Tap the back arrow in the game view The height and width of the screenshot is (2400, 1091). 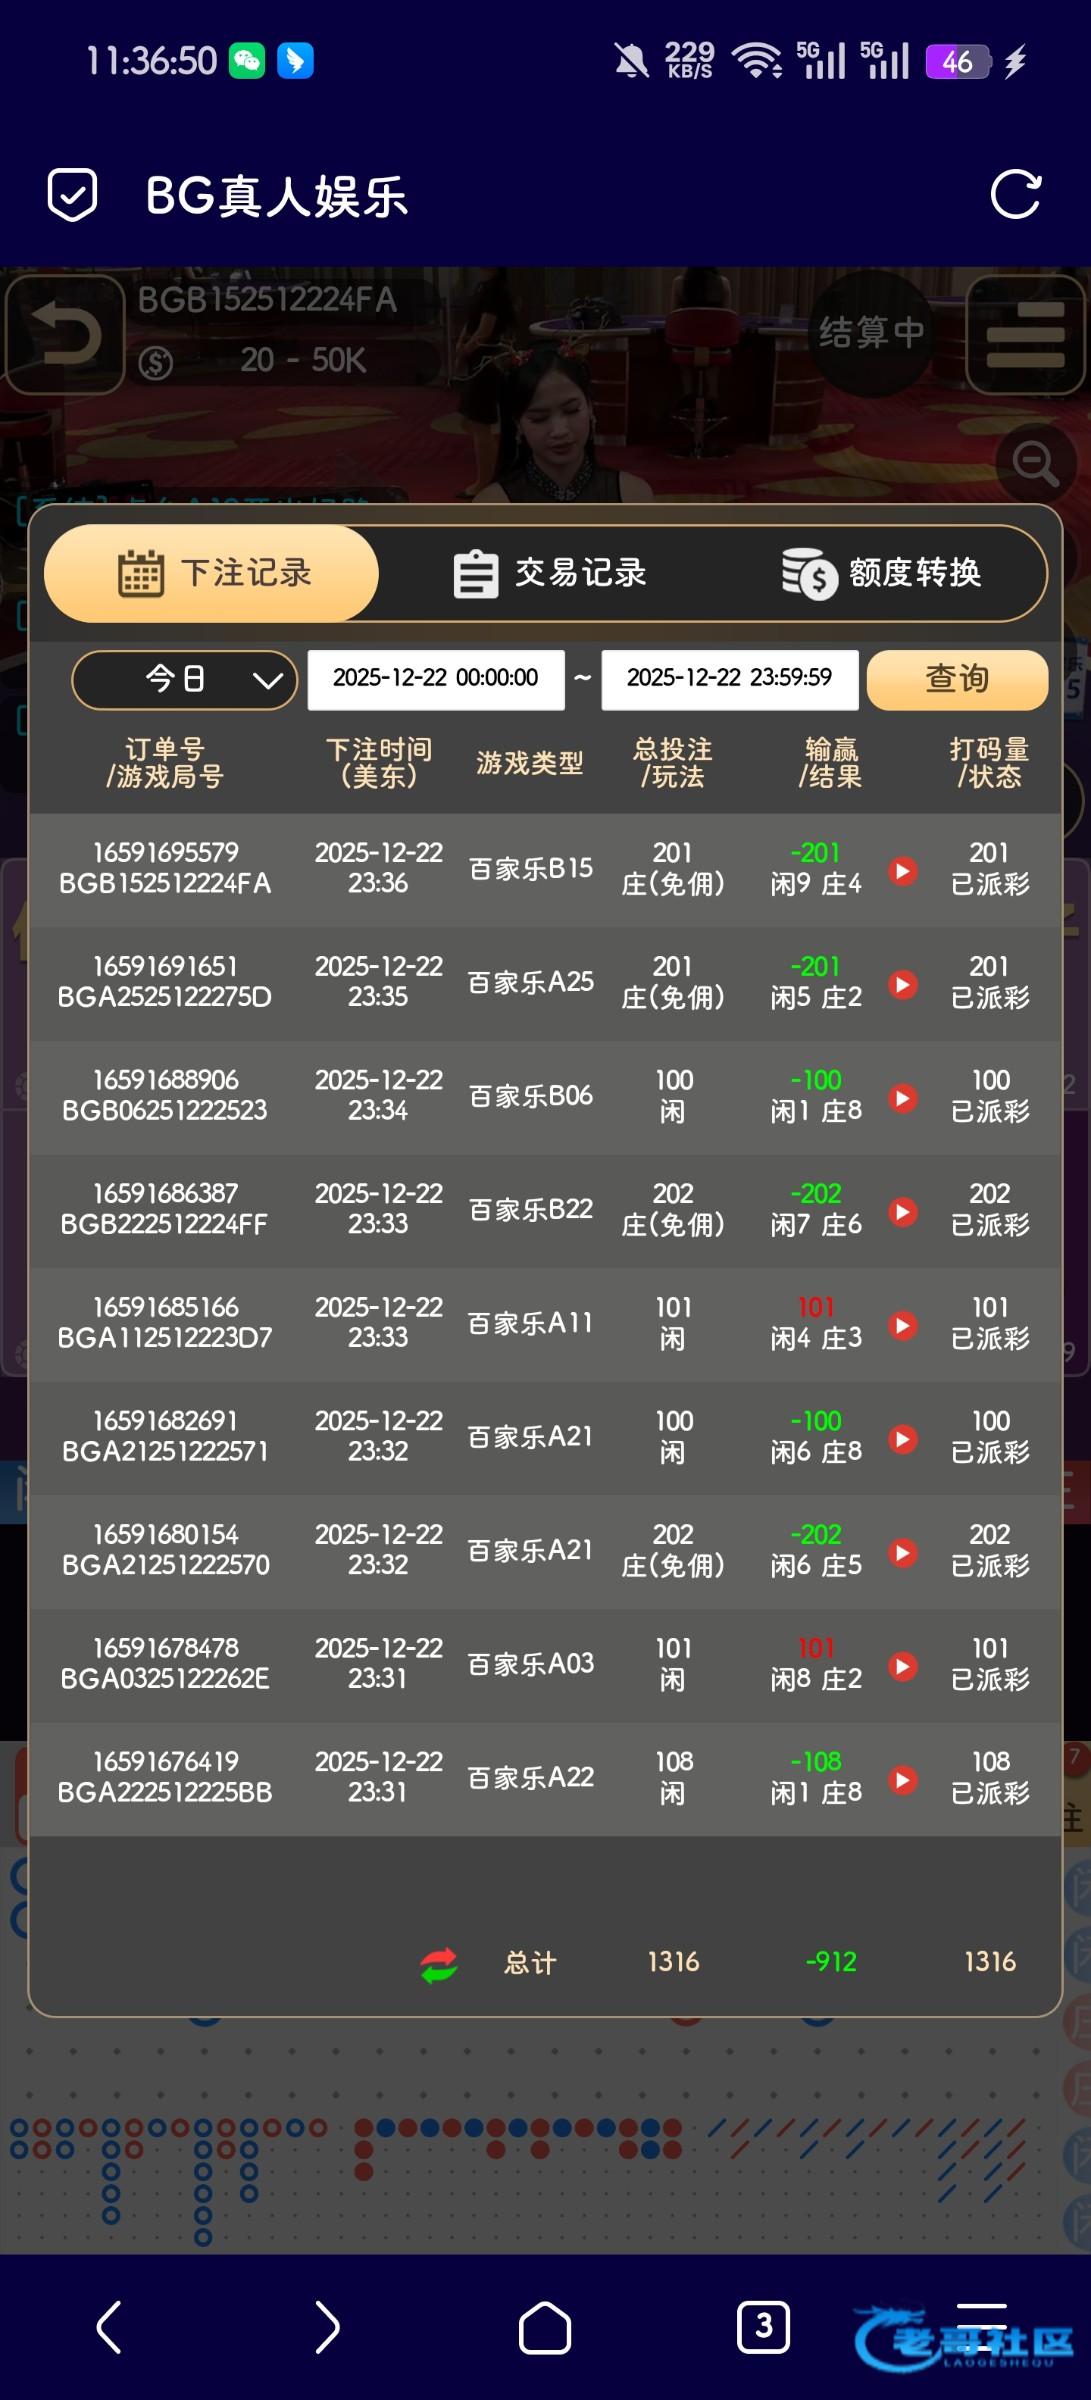point(65,334)
